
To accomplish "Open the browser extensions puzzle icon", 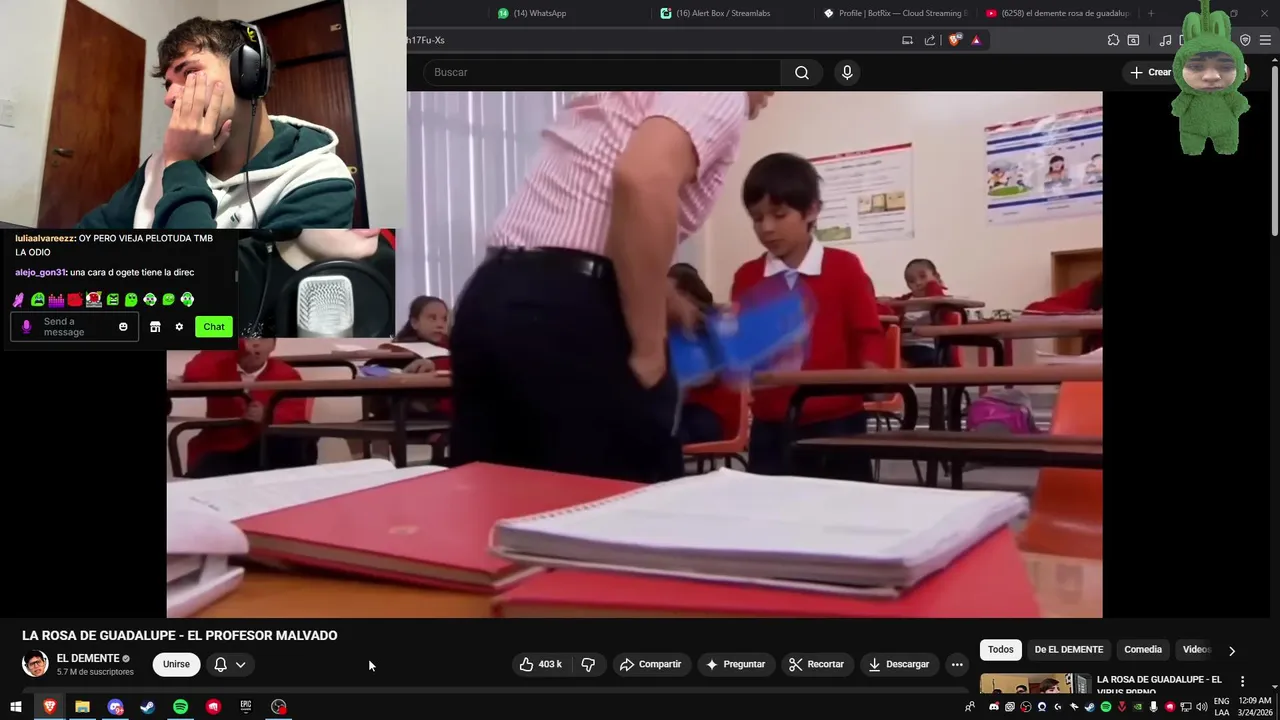I will pyautogui.click(x=1113, y=40).
